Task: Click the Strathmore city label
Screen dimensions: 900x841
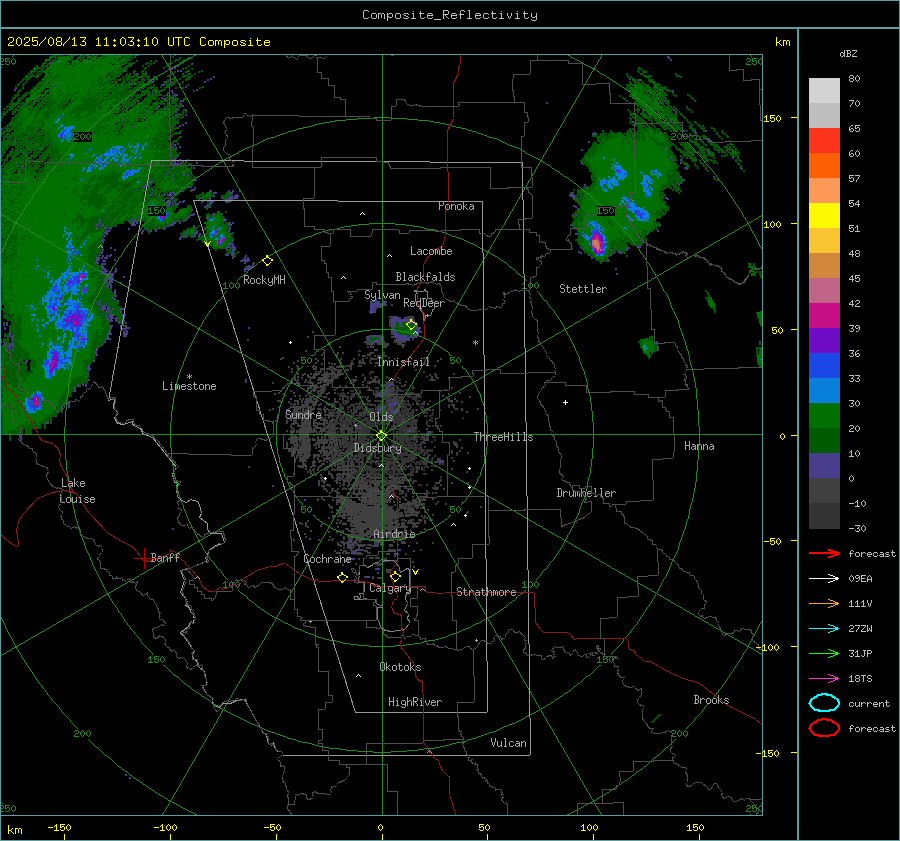Action: [x=486, y=592]
